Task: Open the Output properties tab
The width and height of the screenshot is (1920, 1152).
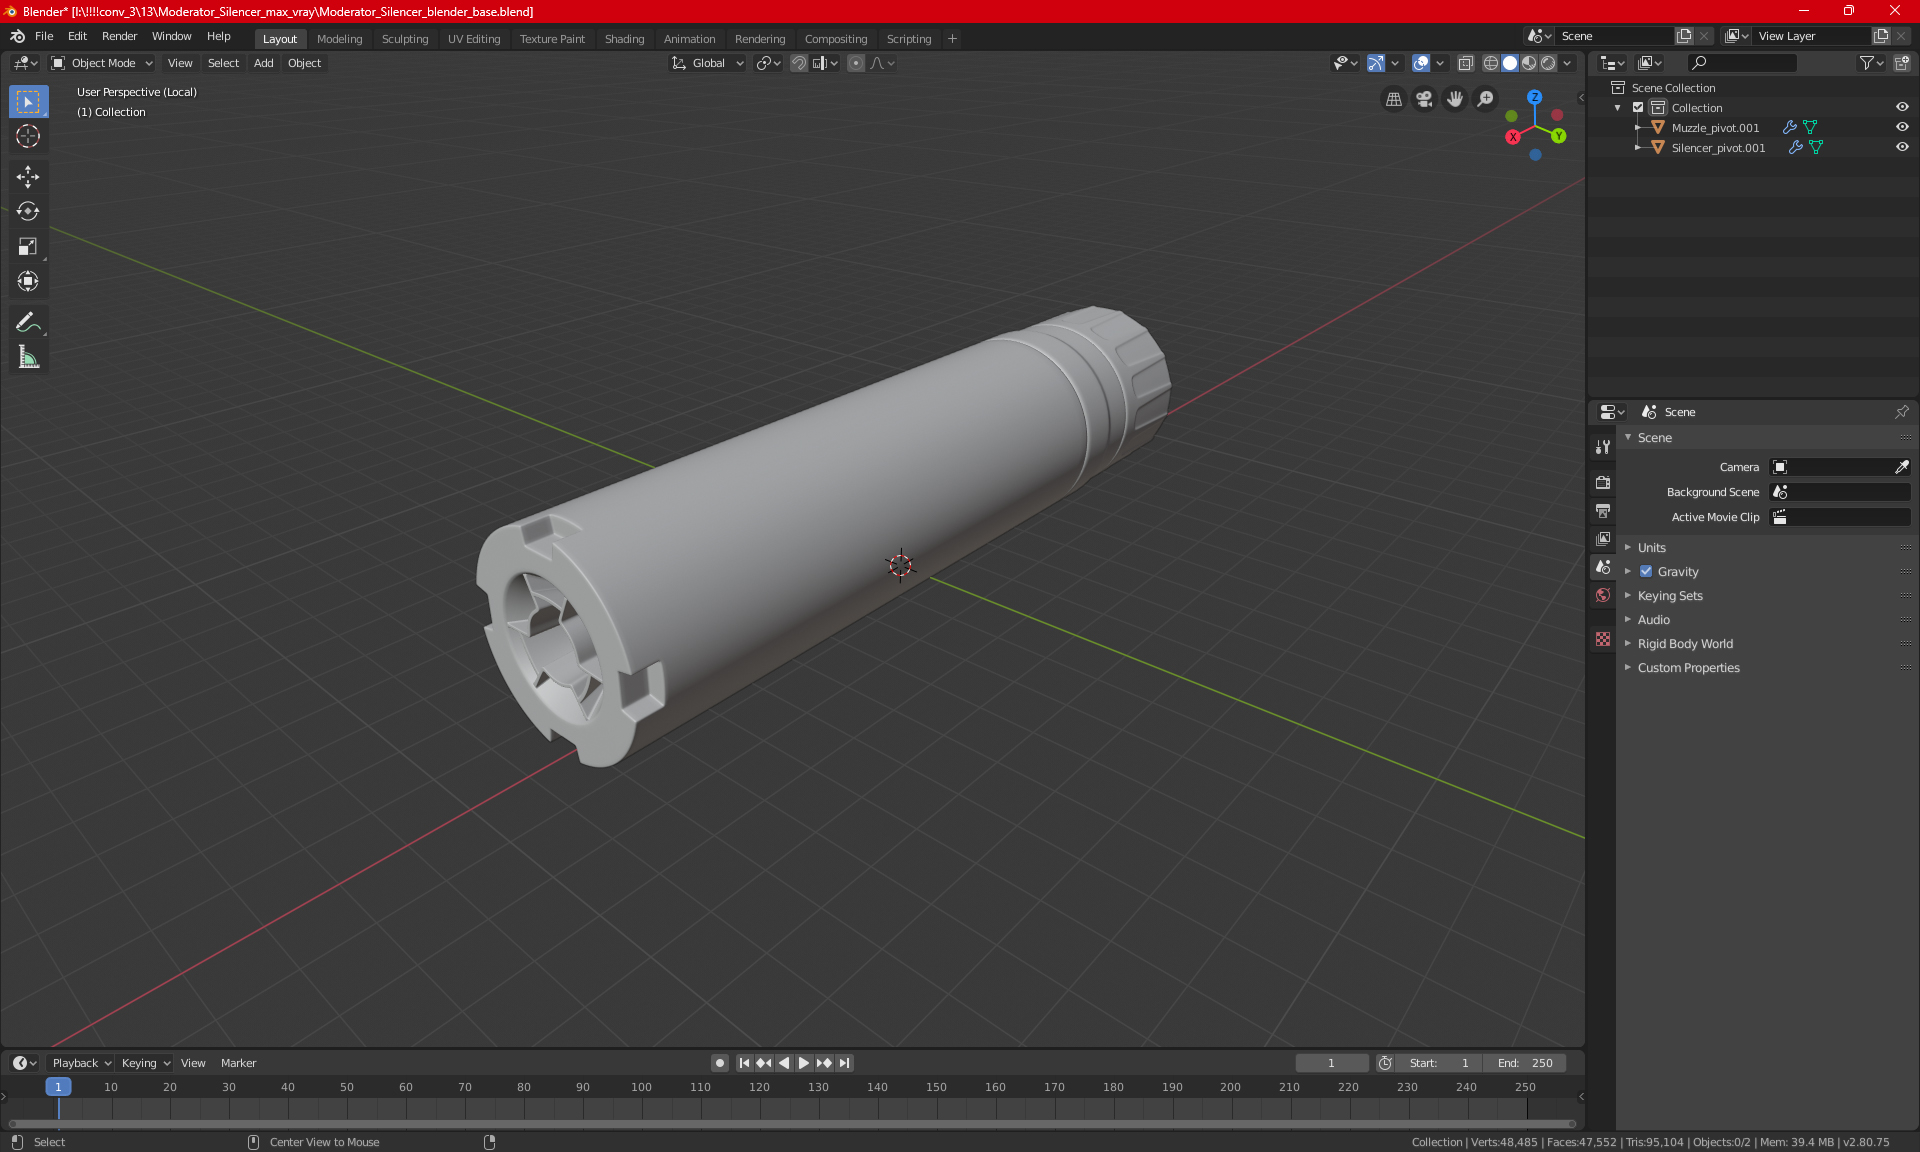Action: coord(1603,510)
